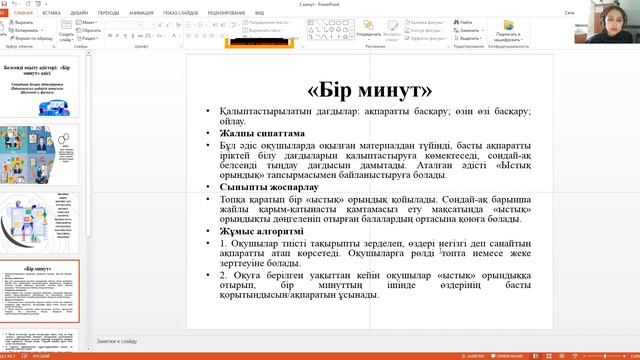The width and height of the screenshot is (640, 360).
Task: Open the Переходы ribbon tab
Action: click(108, 13)
